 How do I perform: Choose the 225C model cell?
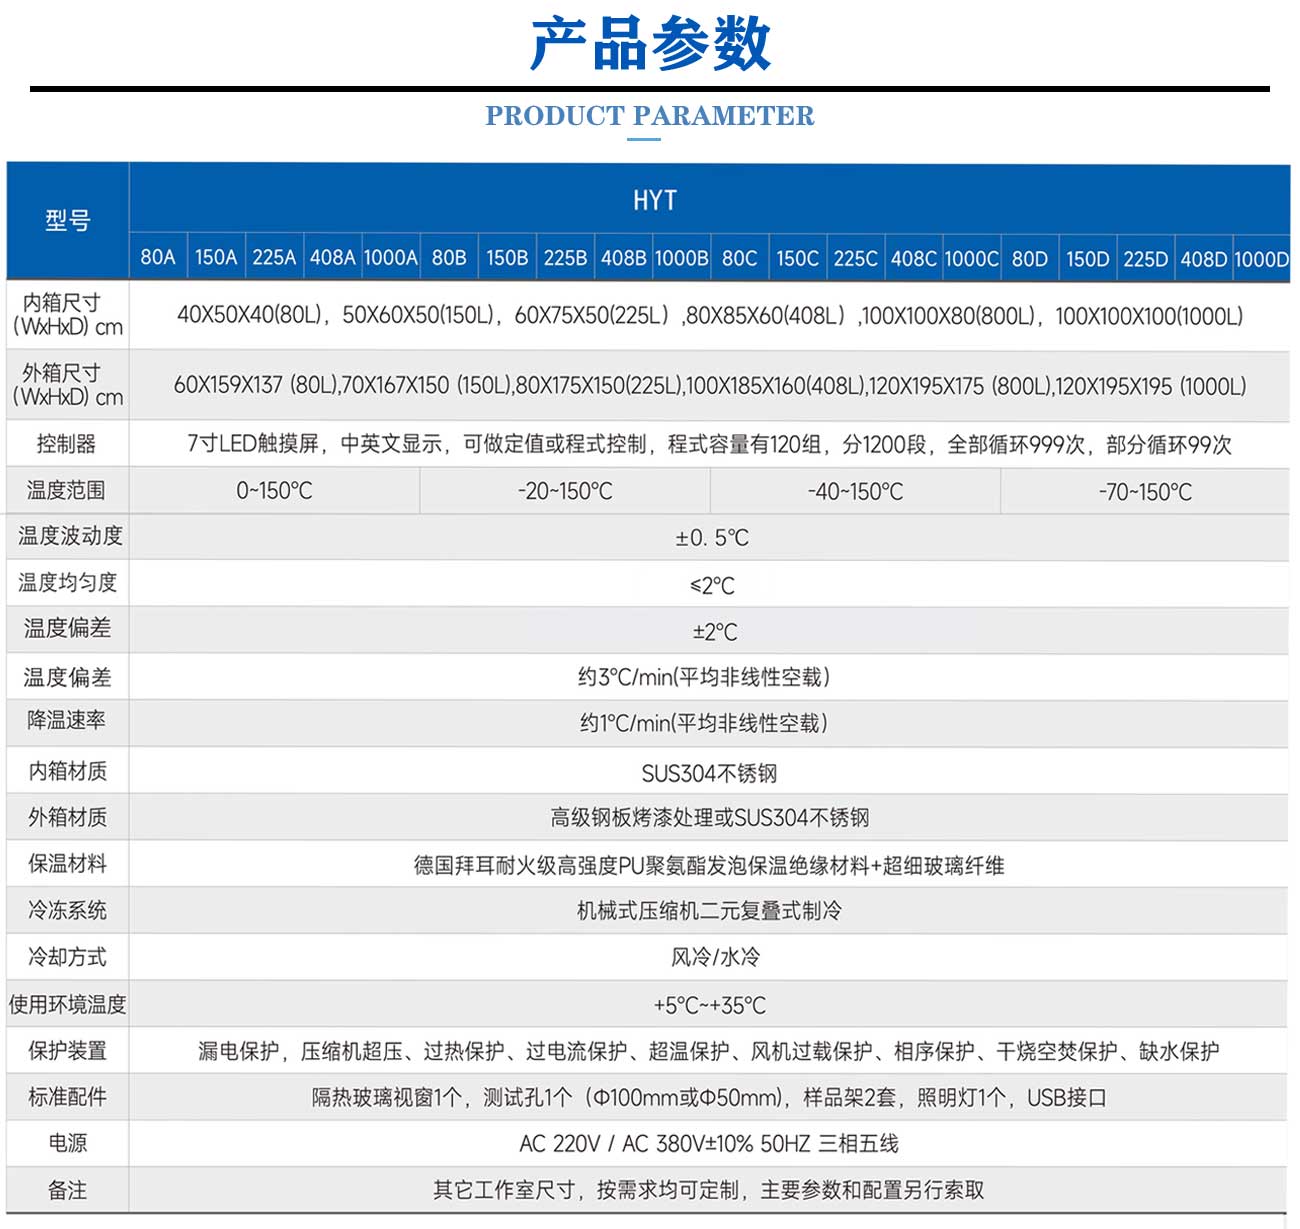tap(856, 258)
